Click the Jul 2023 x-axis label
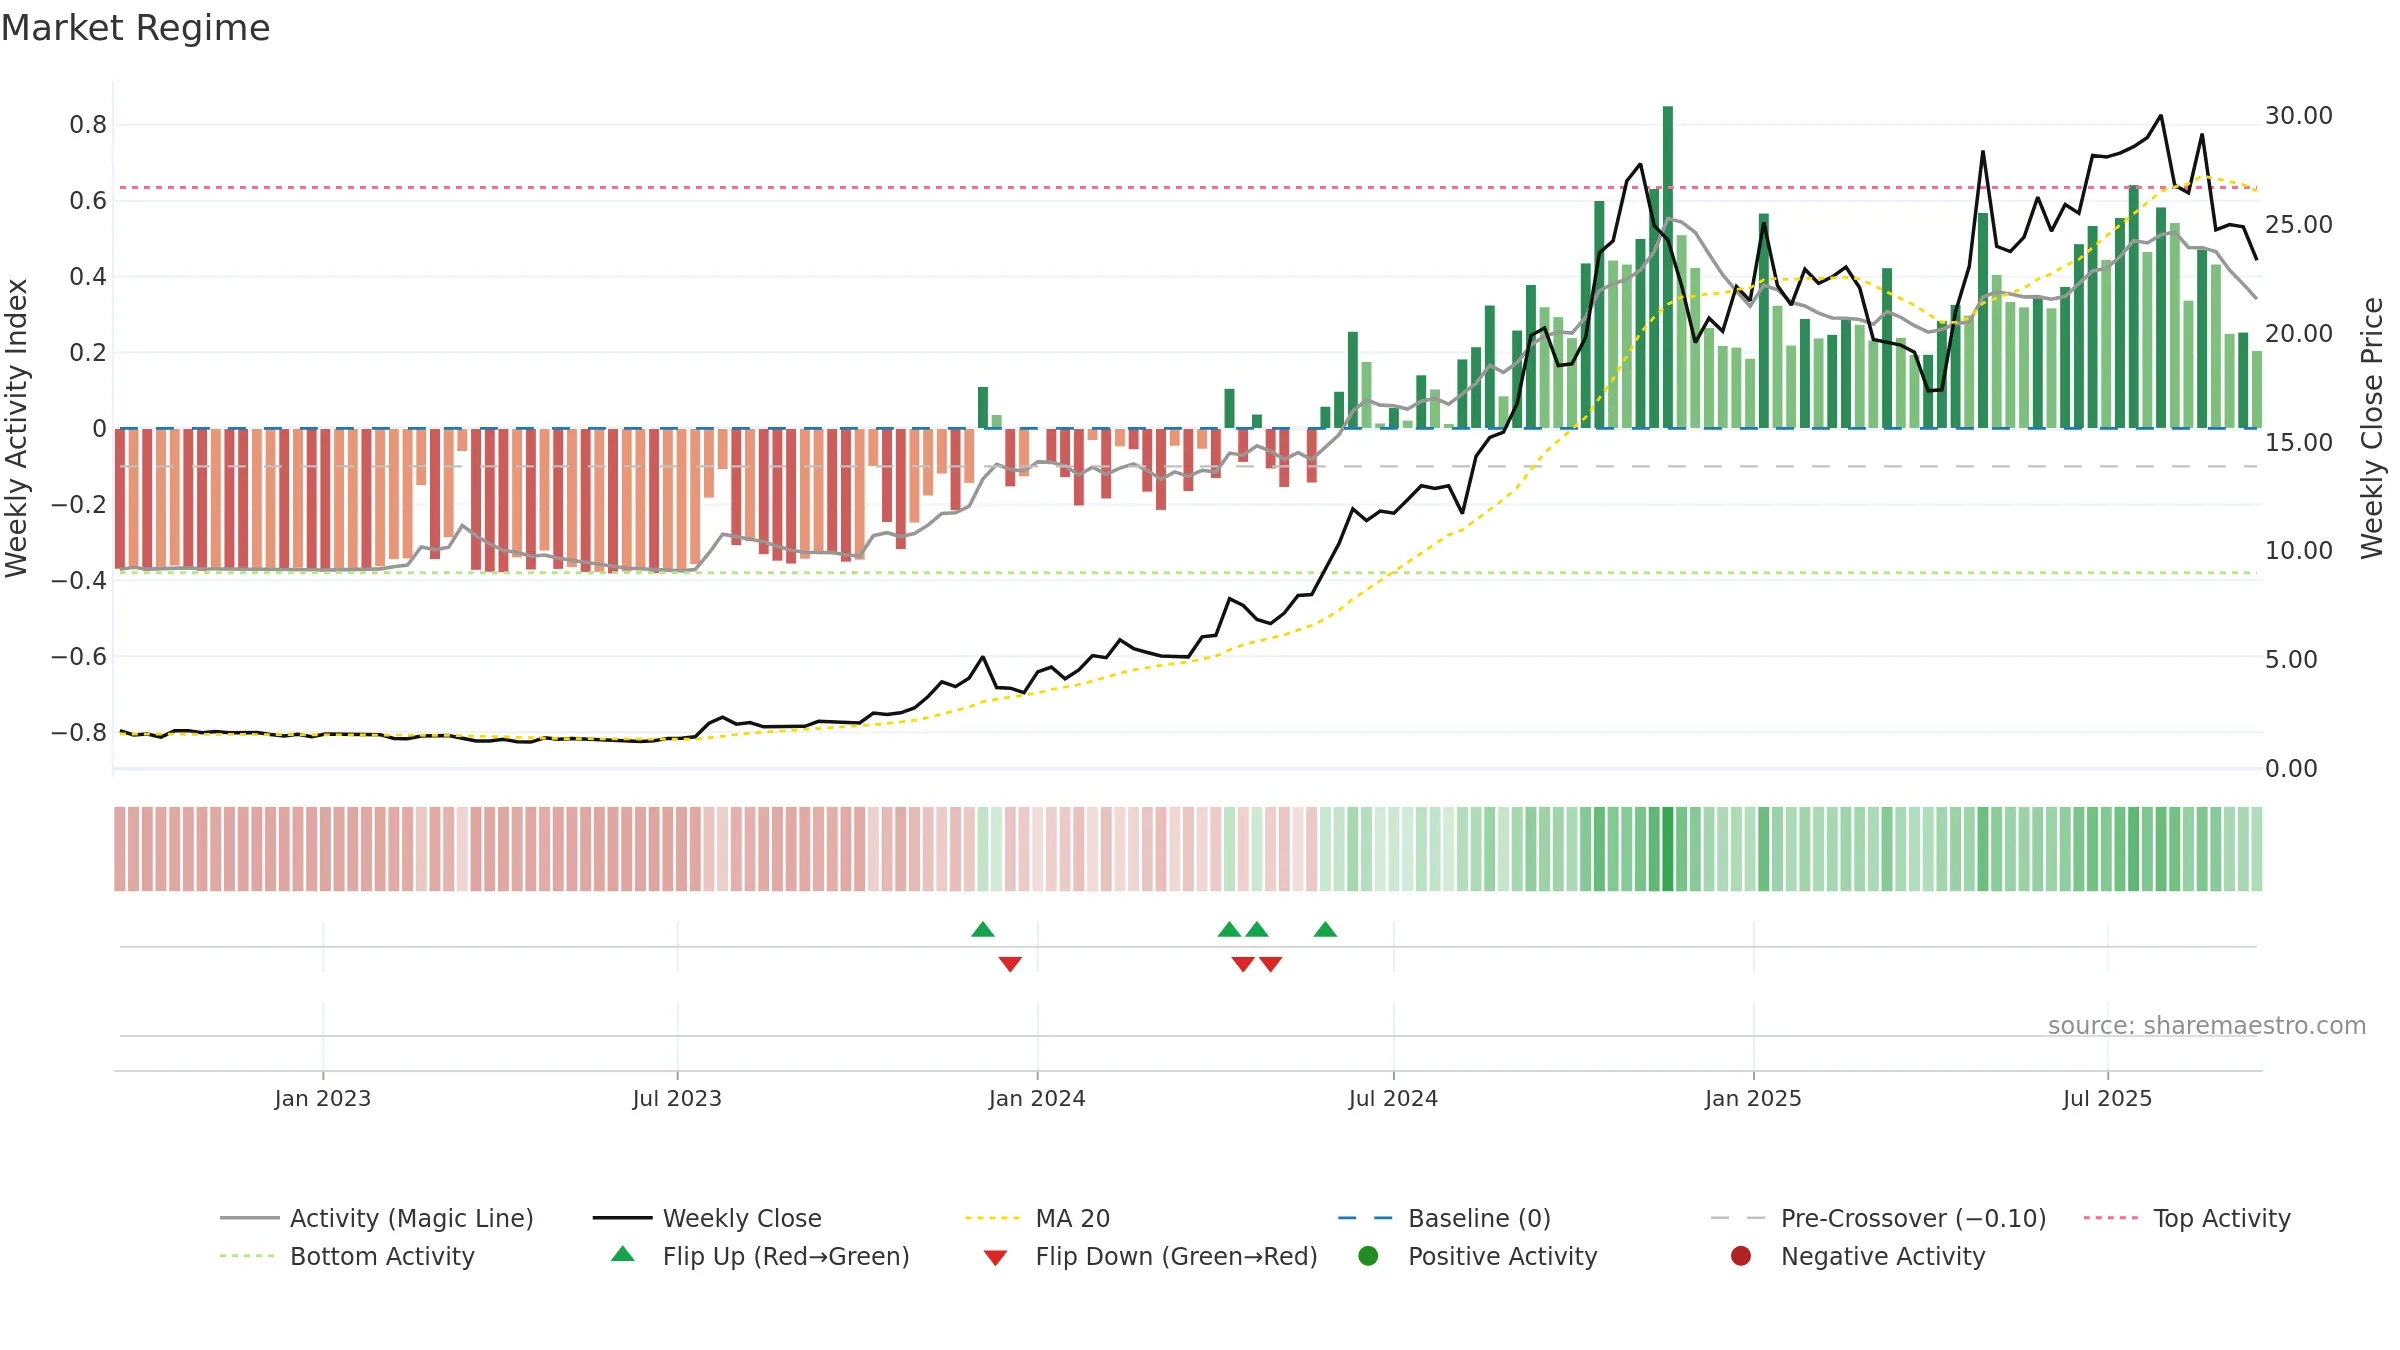Screen dimensions: 2400x1350 coord(677,1098)
